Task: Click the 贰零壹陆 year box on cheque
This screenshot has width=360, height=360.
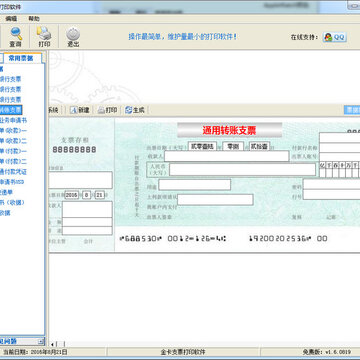Action: (202, 146)
